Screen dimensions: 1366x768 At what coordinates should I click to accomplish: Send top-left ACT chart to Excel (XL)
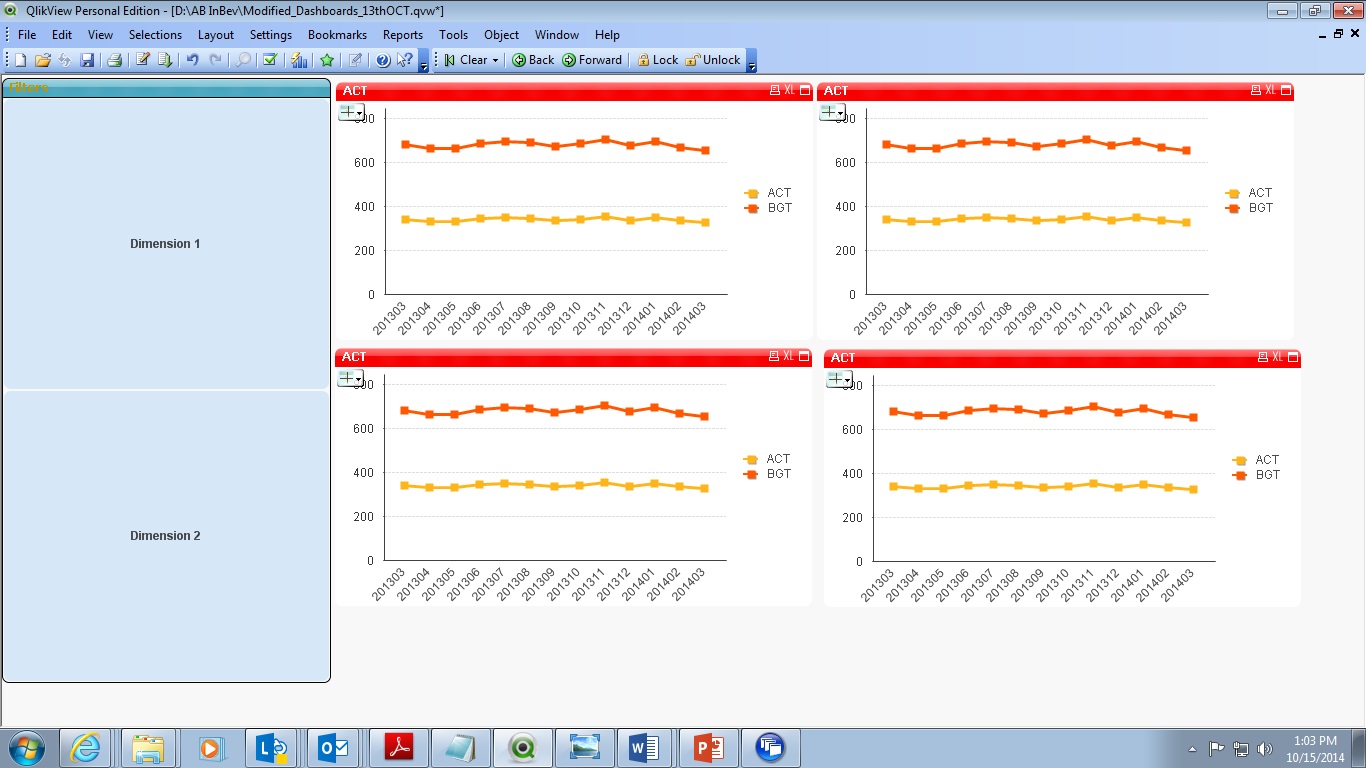pyautogui.click(x=789, y=90)
